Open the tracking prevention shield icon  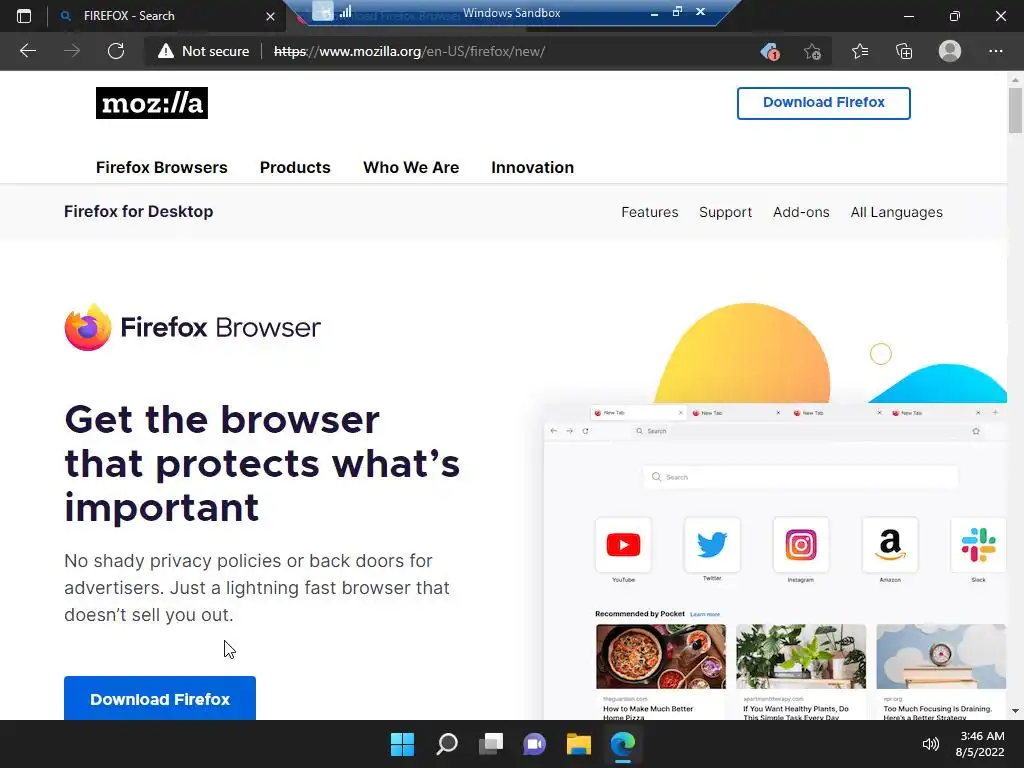[770, 51]
